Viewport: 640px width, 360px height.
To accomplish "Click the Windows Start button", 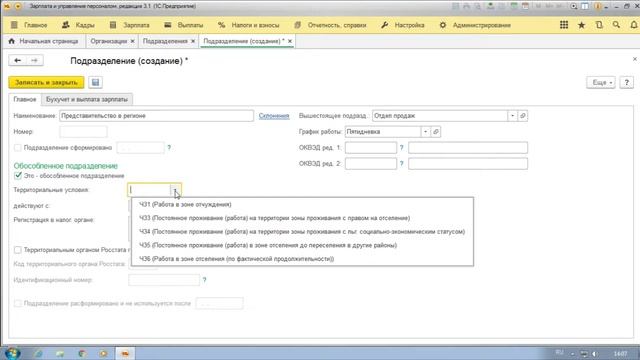I will [x=13, y=353].
